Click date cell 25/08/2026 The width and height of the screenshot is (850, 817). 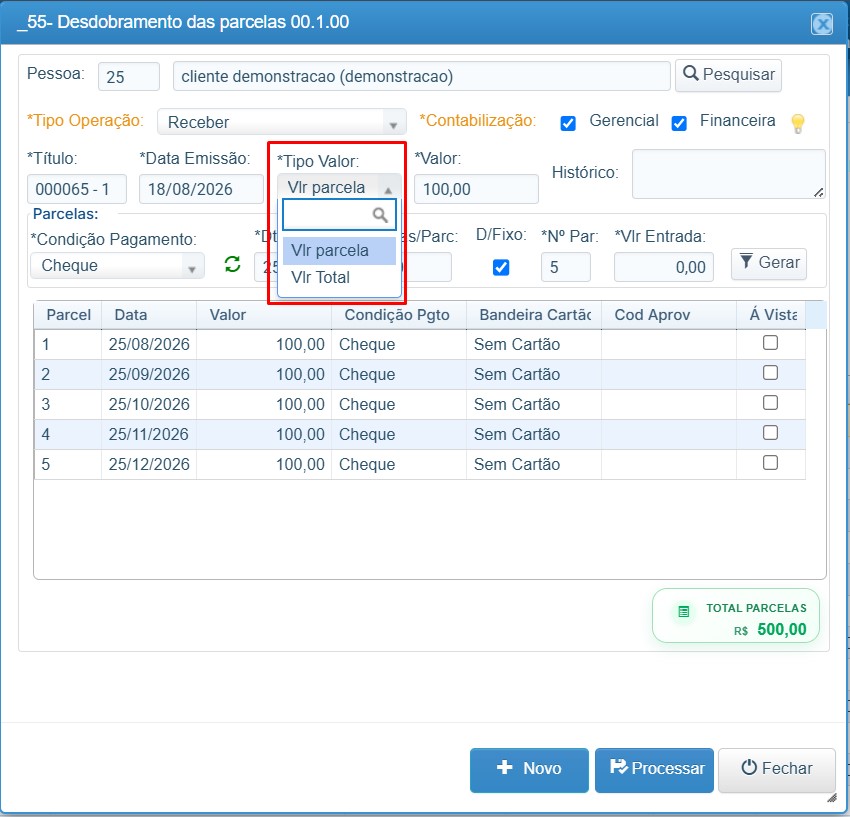click(149, 344)
